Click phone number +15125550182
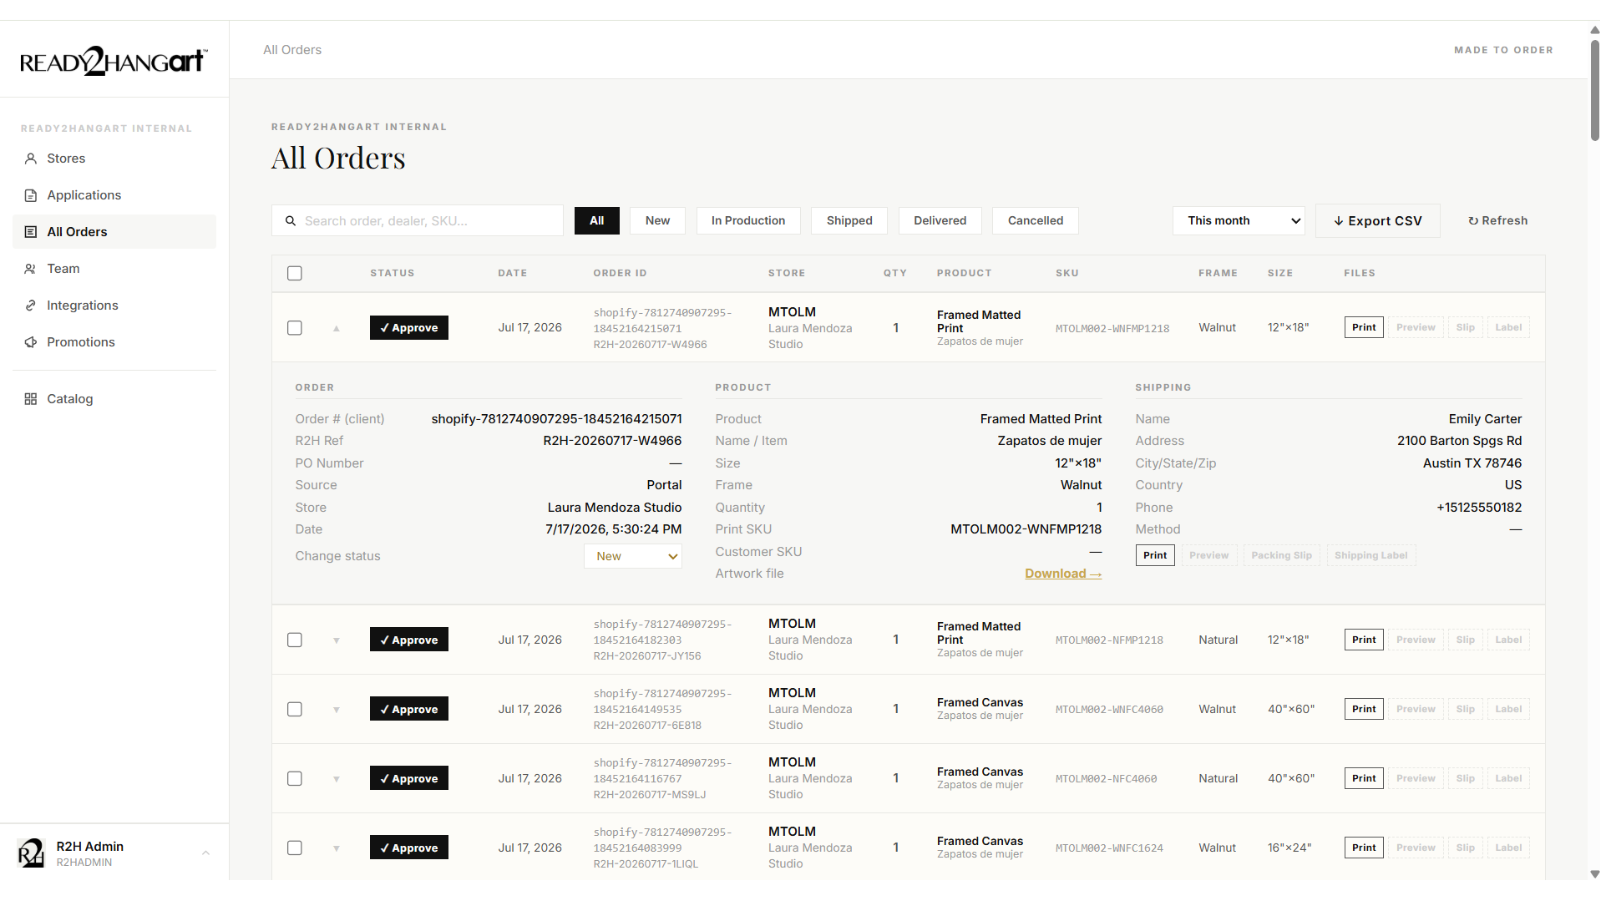The width and height of the screenshot is (1600, 900). pyautogui.click(x=1479, y=508)
